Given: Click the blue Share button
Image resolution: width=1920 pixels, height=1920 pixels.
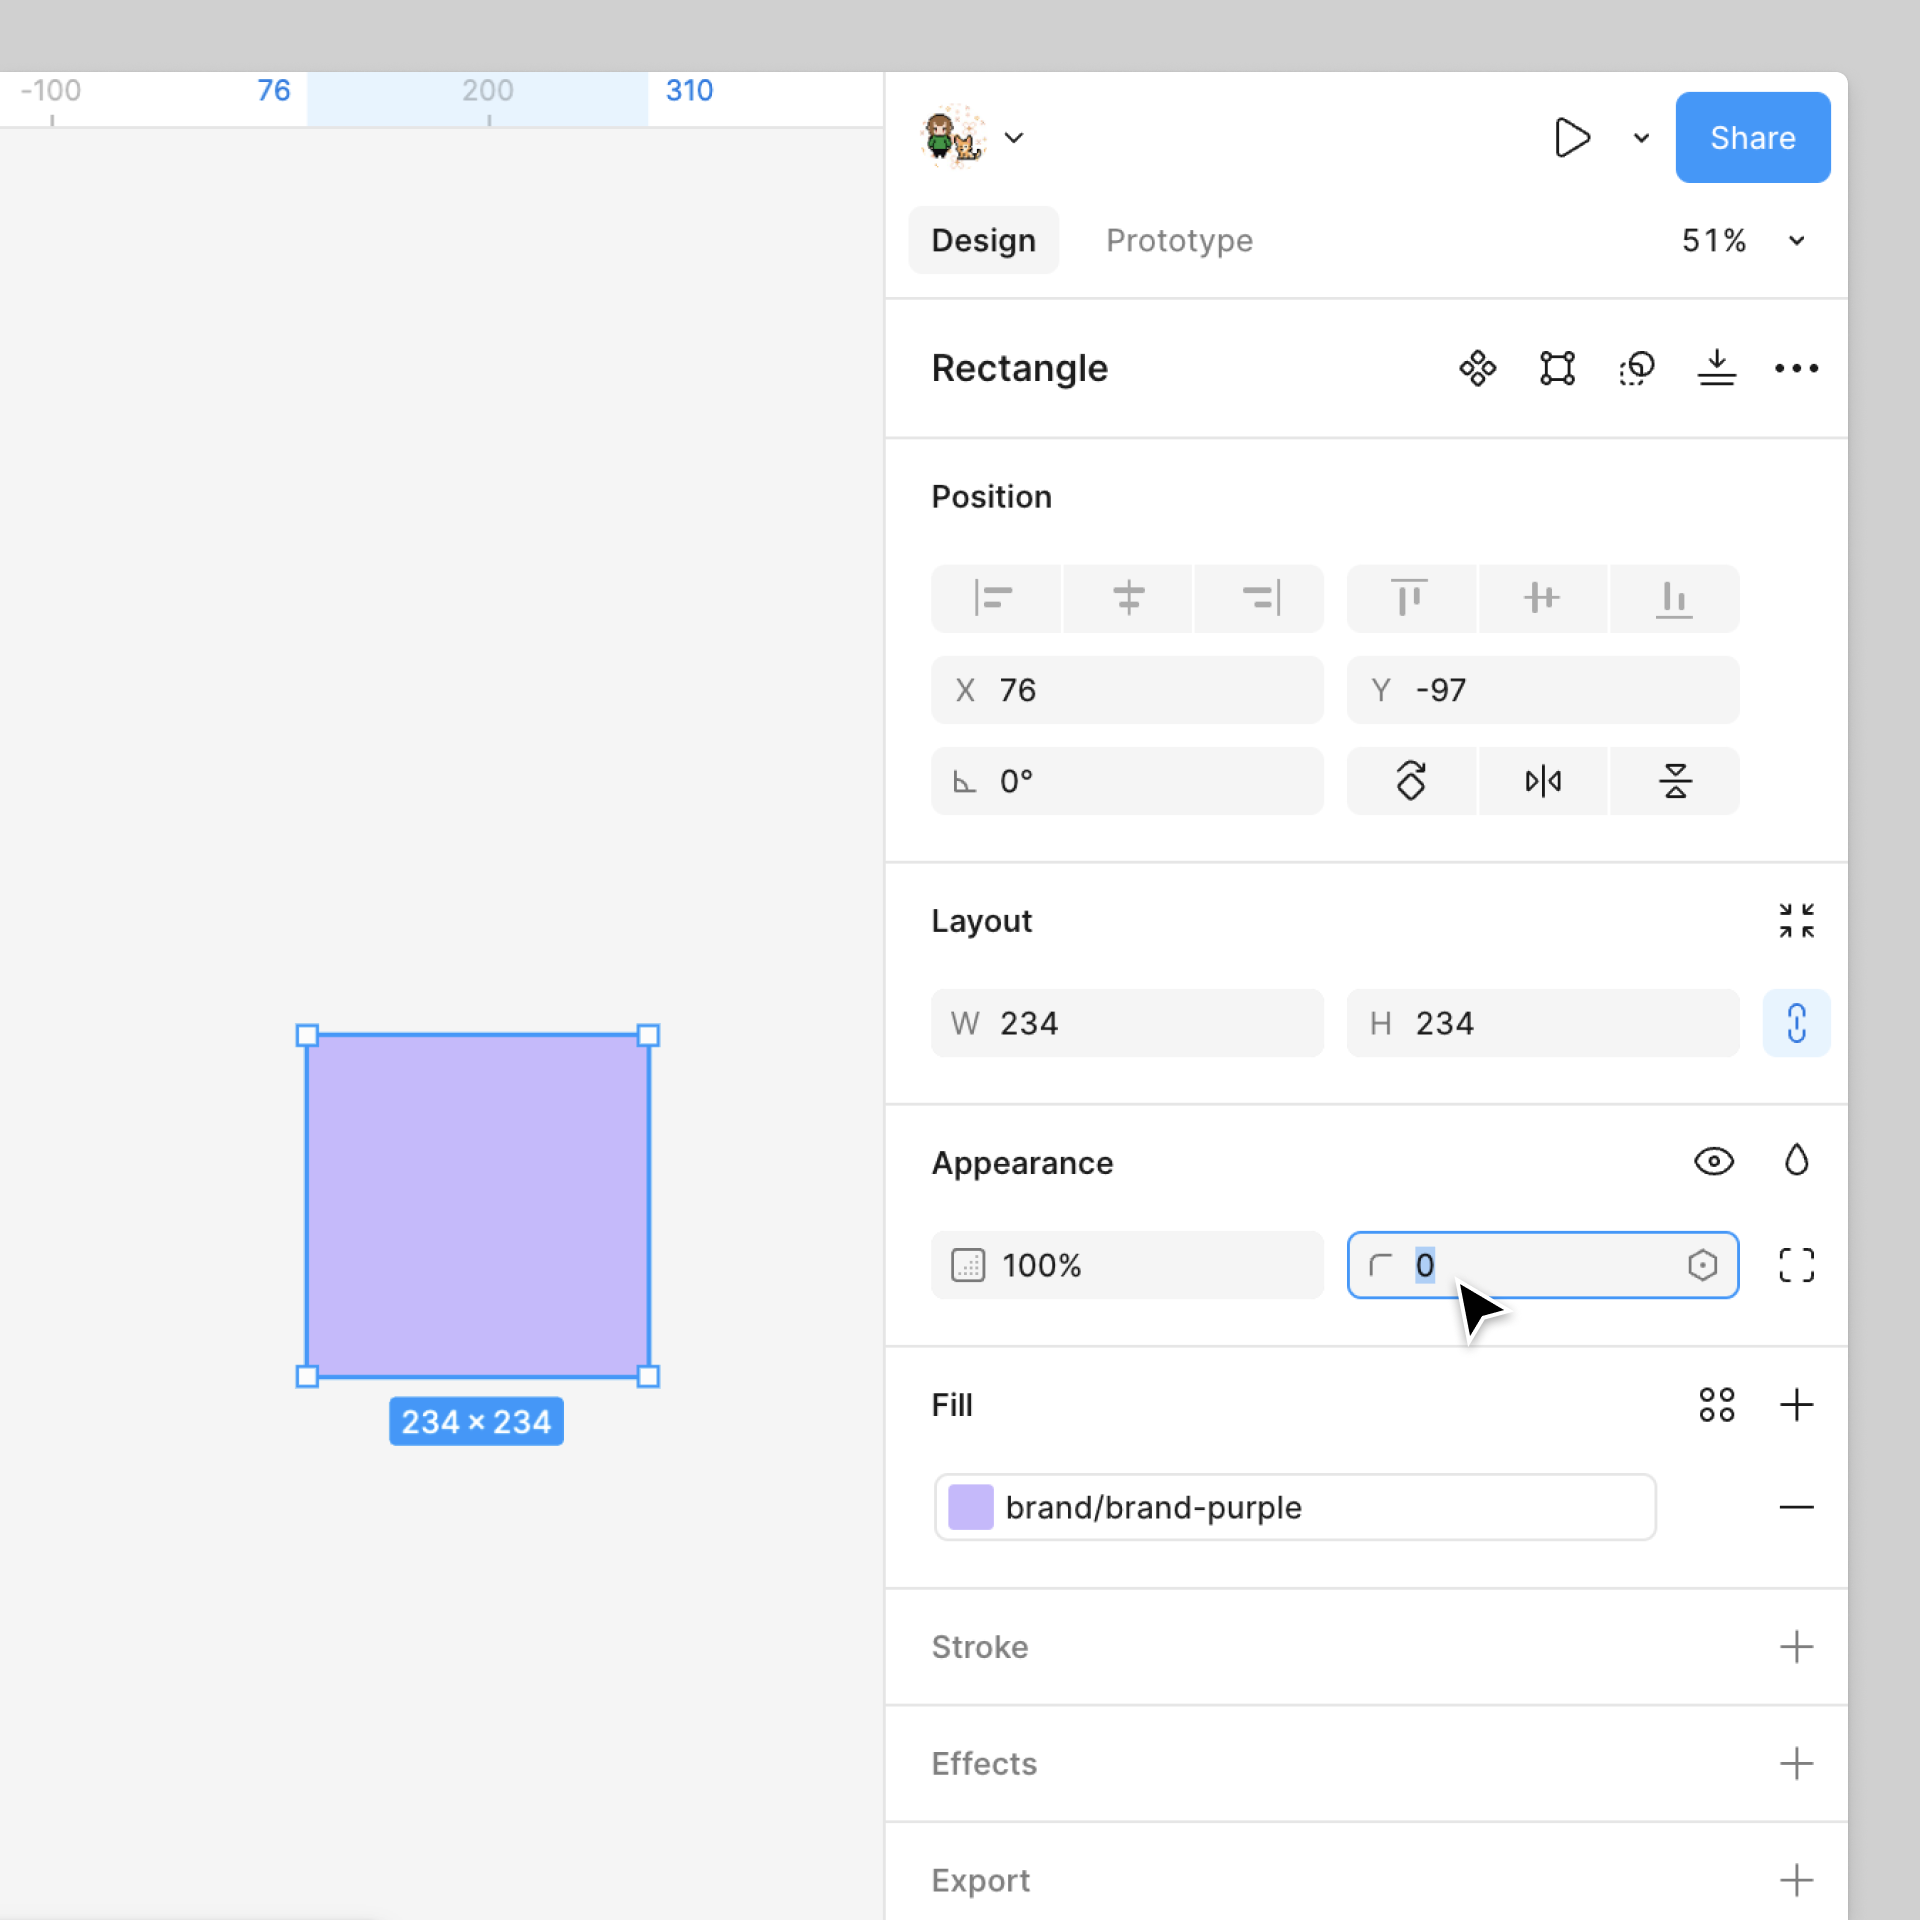Looking at the screenshot, I should pyautogui.click(x=1752, y=138).
